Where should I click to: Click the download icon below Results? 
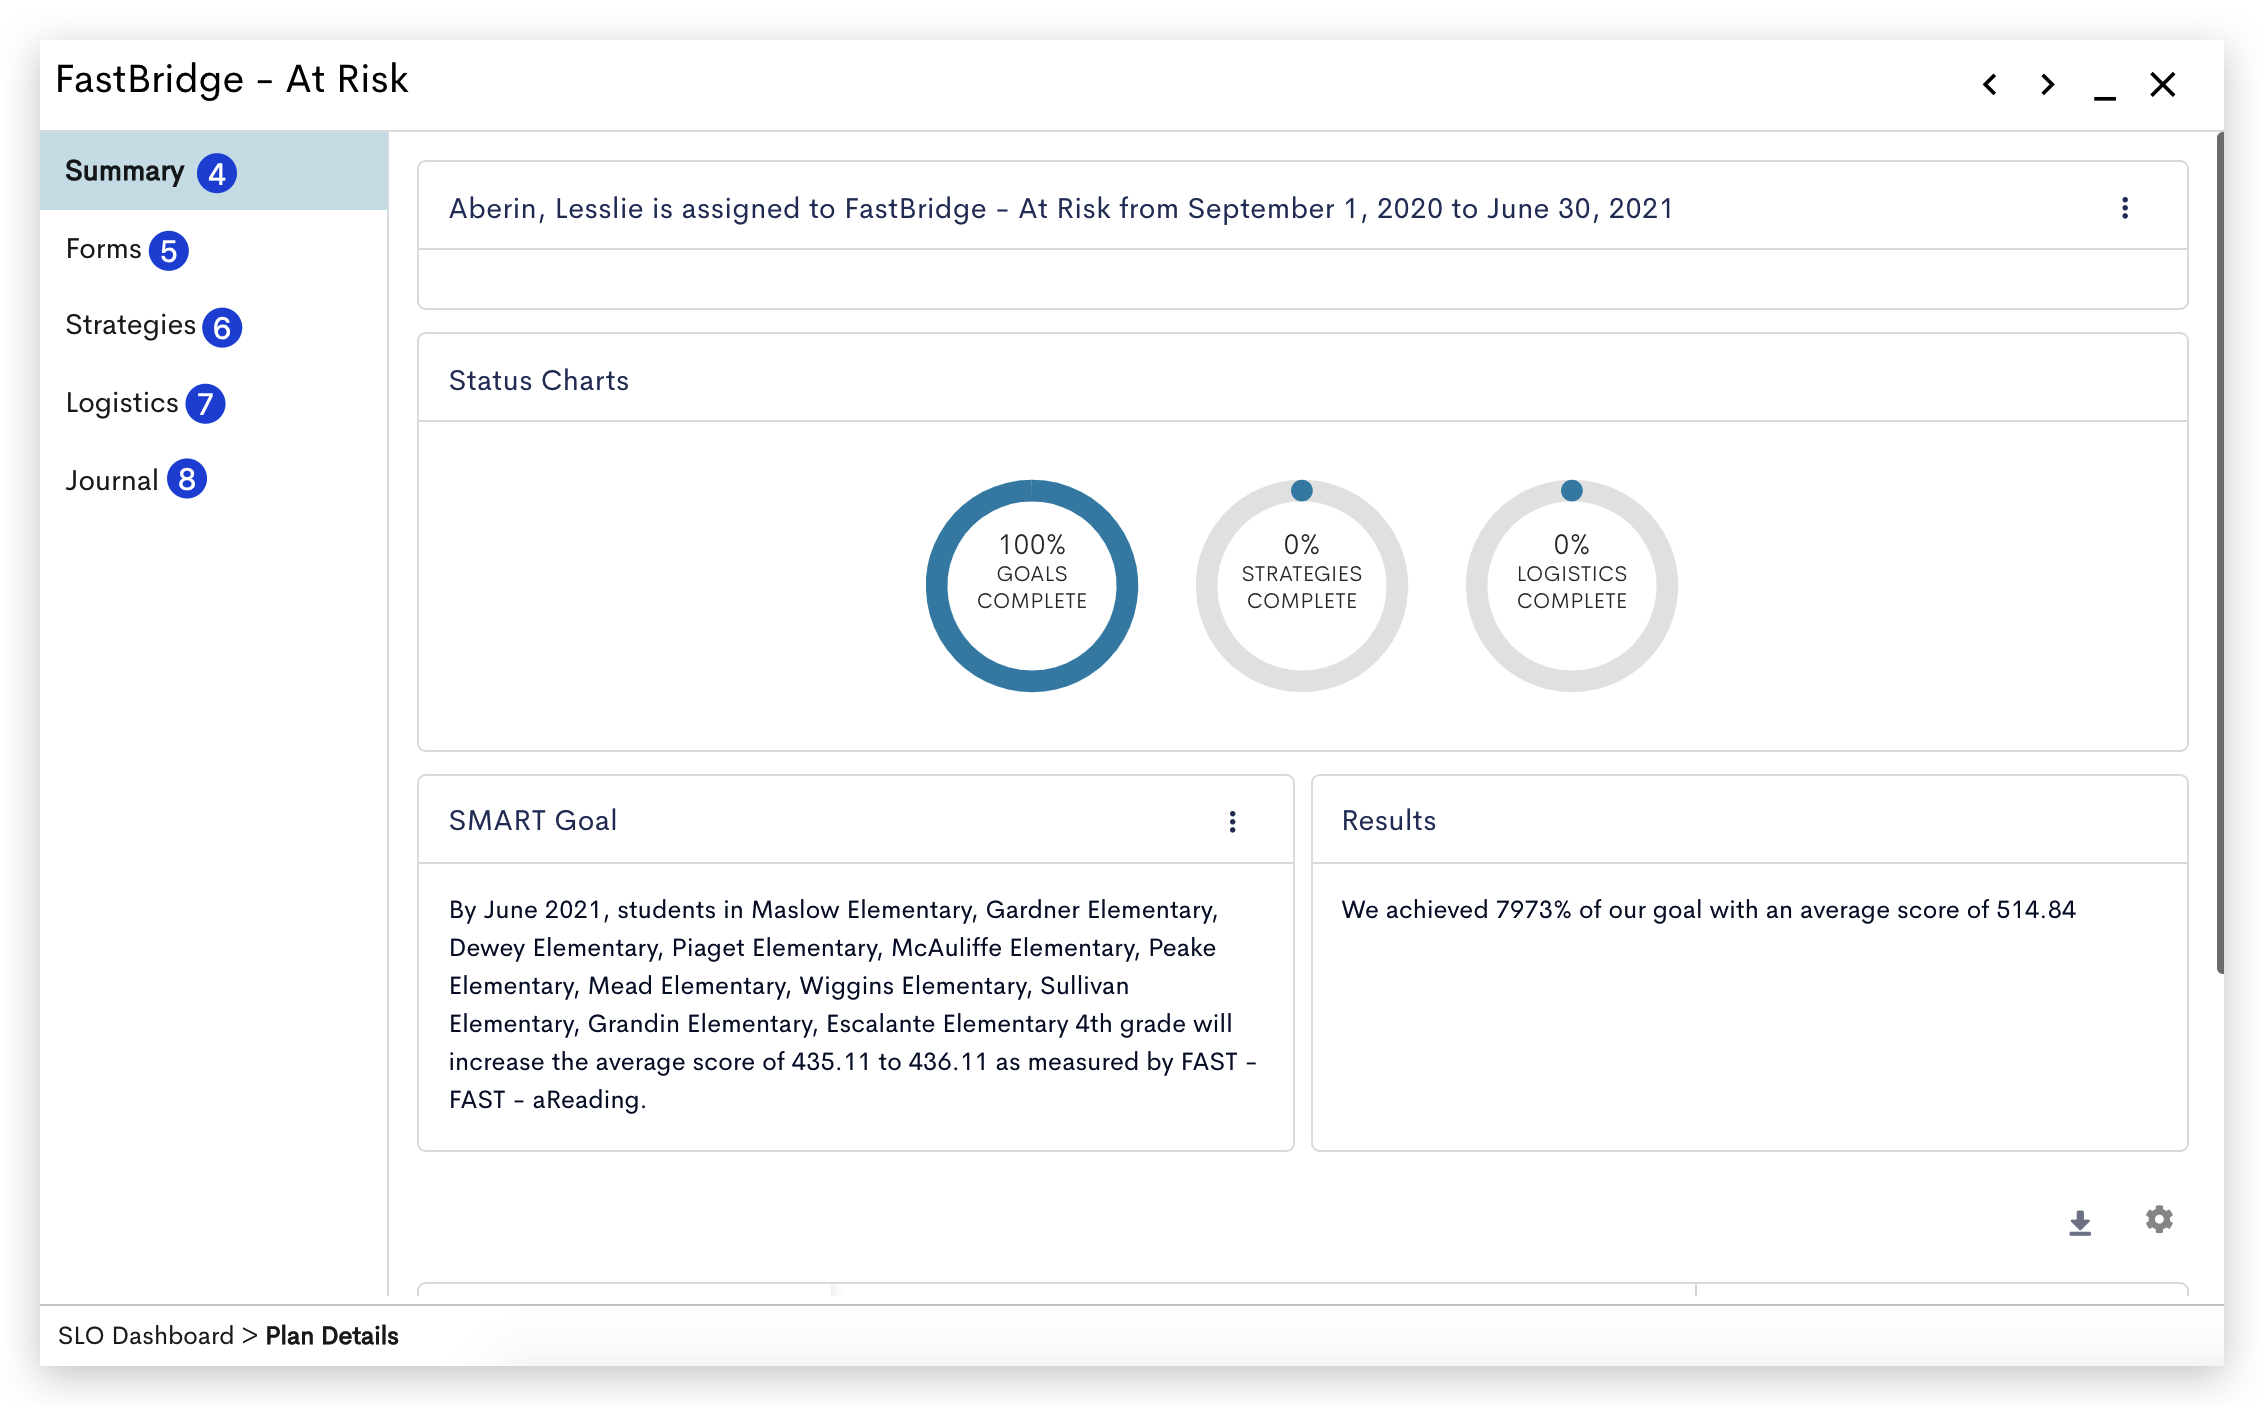[2080, 1222]
